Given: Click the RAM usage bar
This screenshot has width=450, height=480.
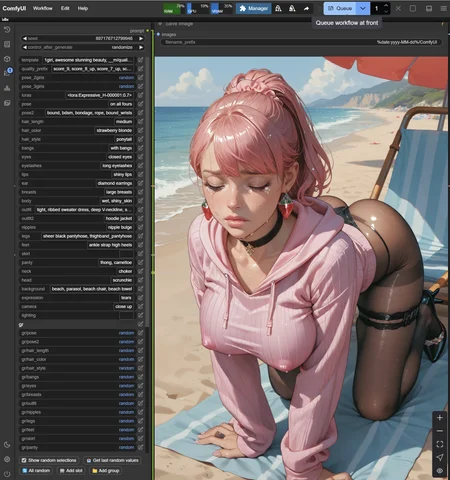Looking at the screenshot, I should (x=174, y=9).
